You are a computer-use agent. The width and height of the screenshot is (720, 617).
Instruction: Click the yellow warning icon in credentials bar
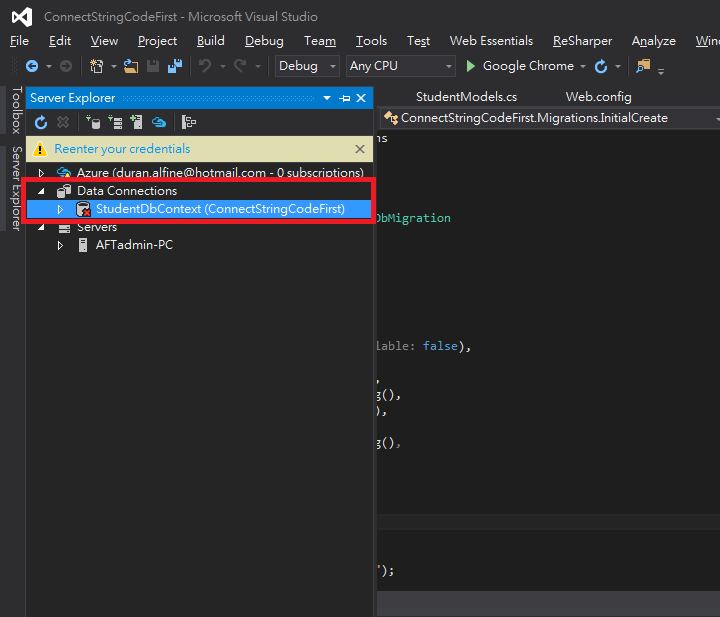[40, 149]
